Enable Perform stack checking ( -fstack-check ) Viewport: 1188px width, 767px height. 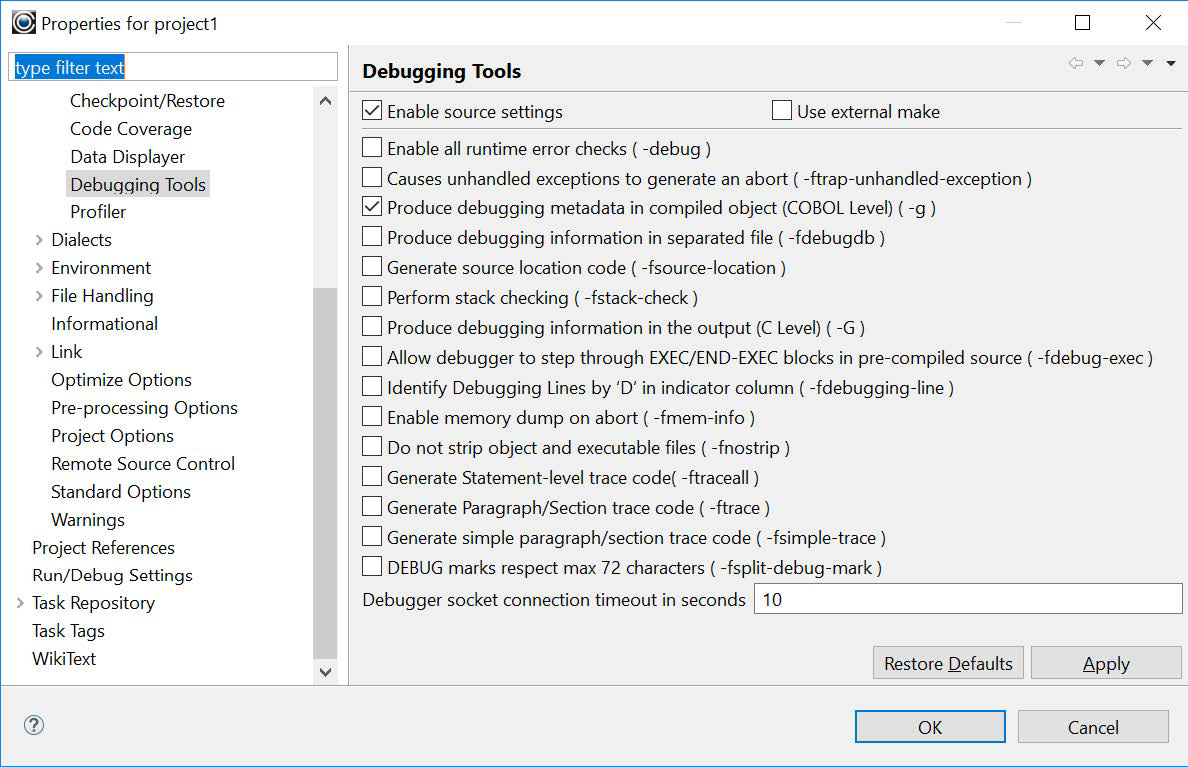[371, 298]
